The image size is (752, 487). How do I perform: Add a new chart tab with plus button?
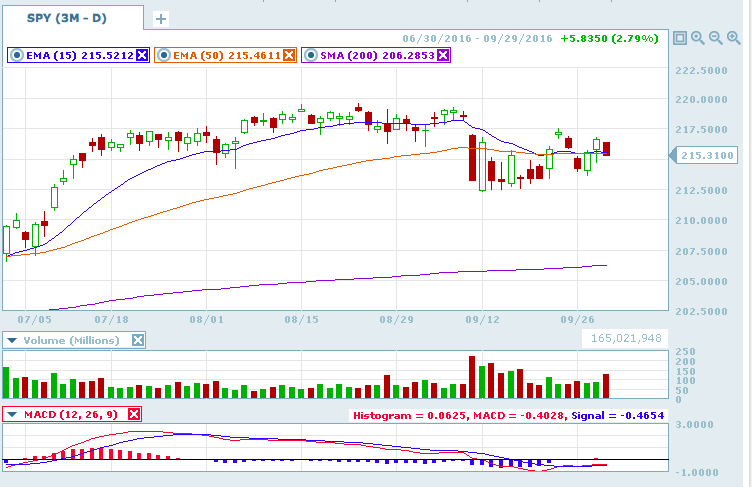pos(161,19)
